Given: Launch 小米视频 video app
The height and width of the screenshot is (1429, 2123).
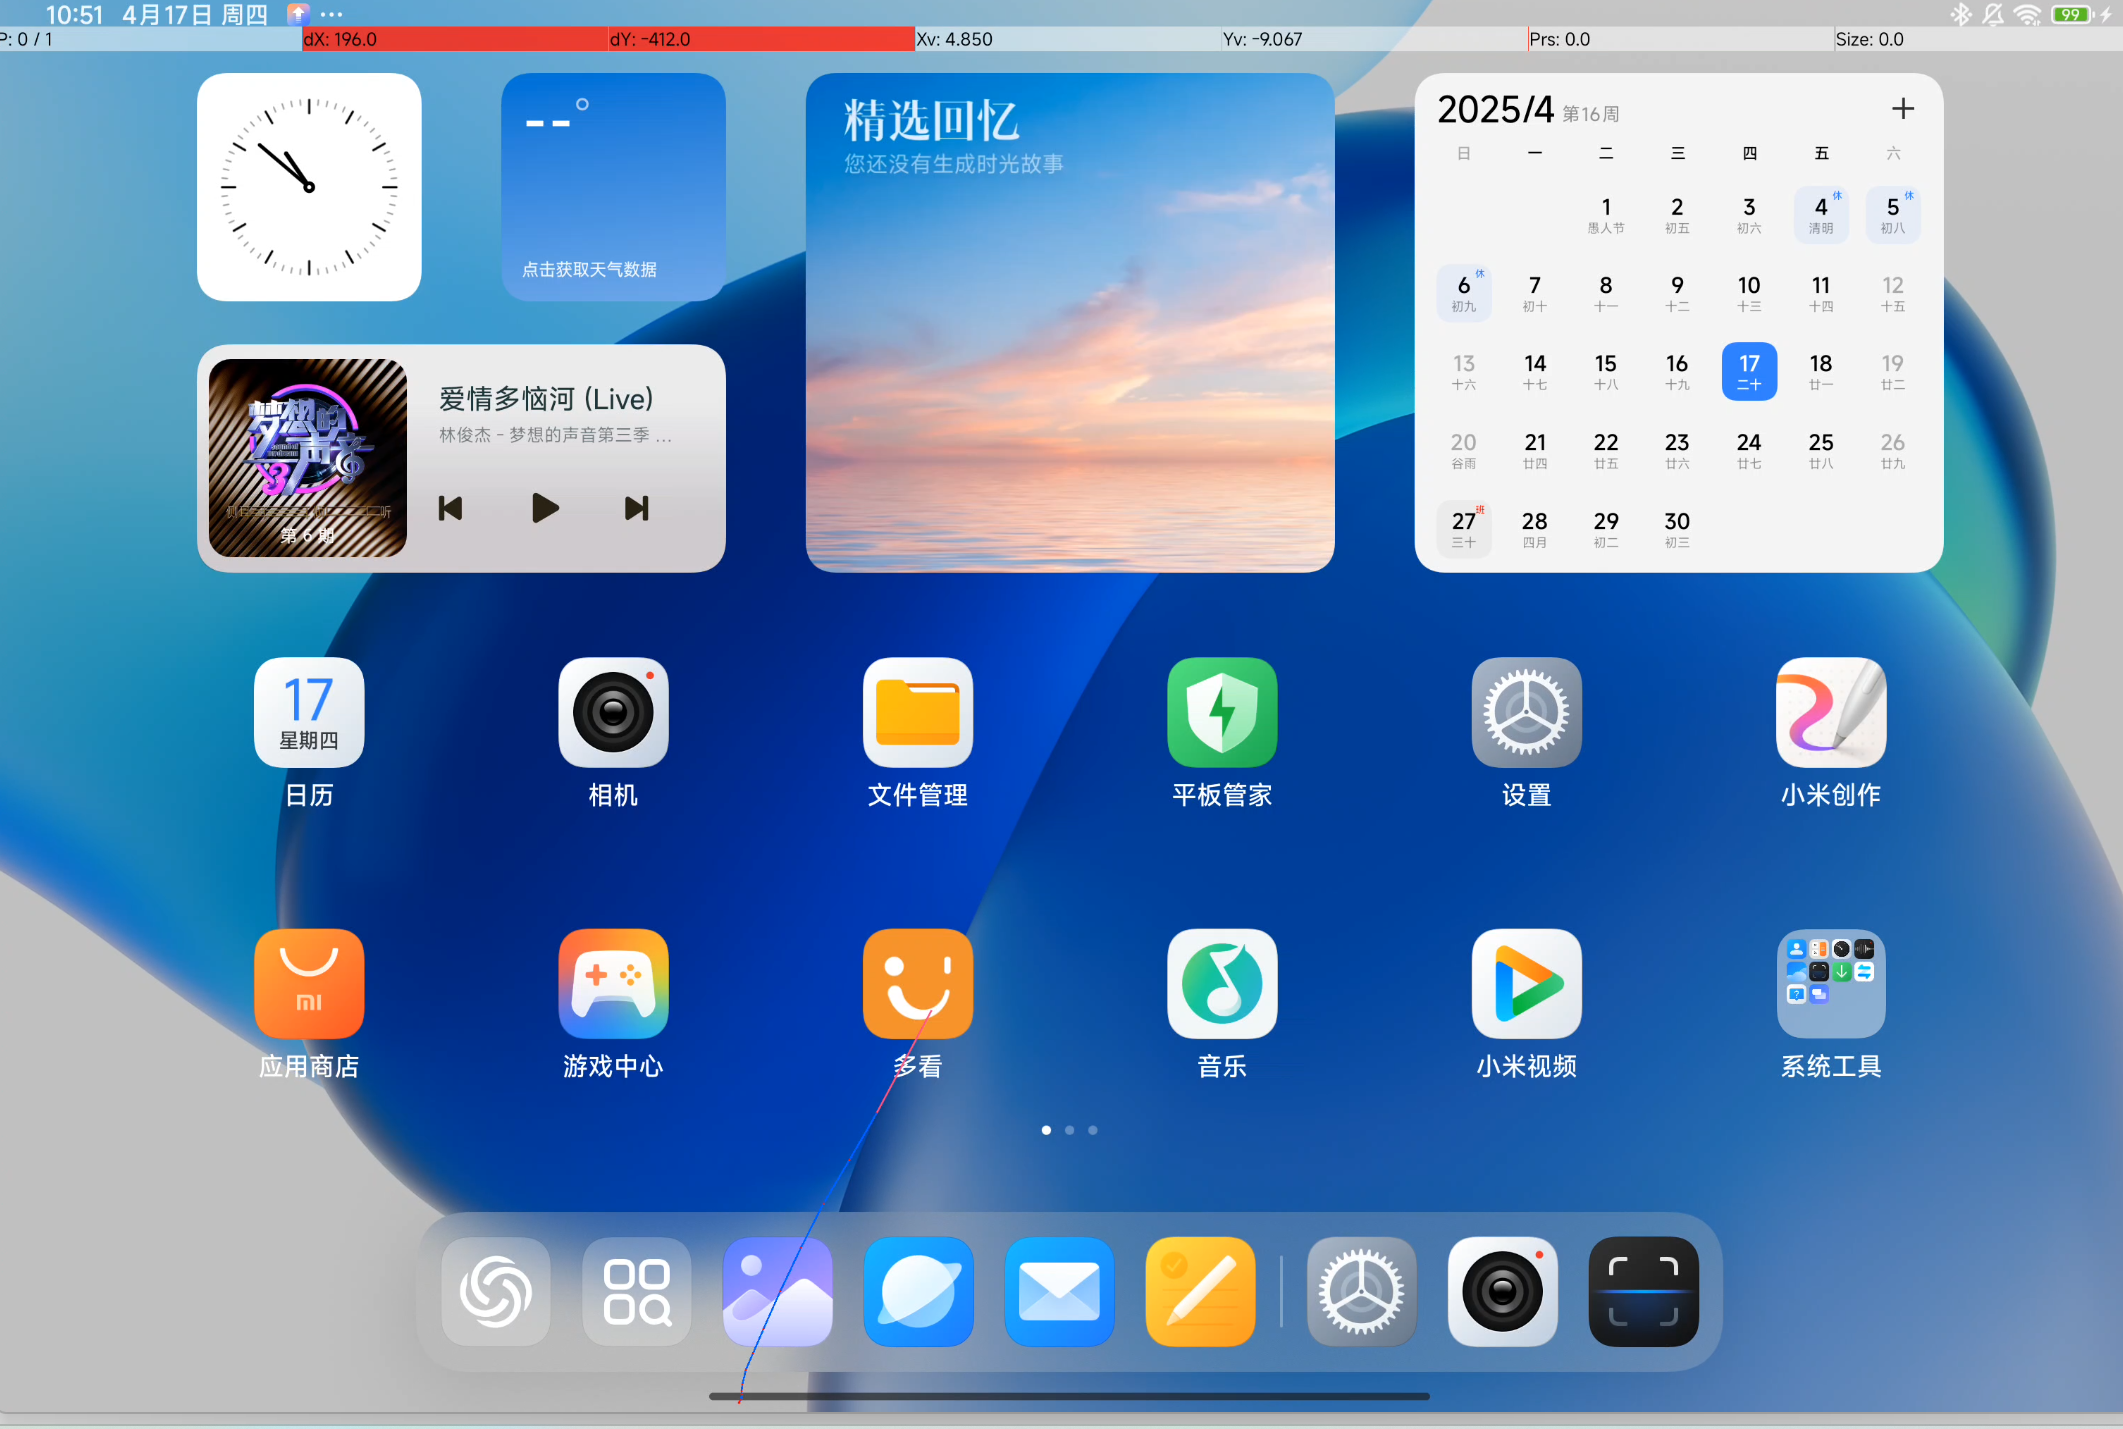Looking at the screenshot, I should point(1526,984).
